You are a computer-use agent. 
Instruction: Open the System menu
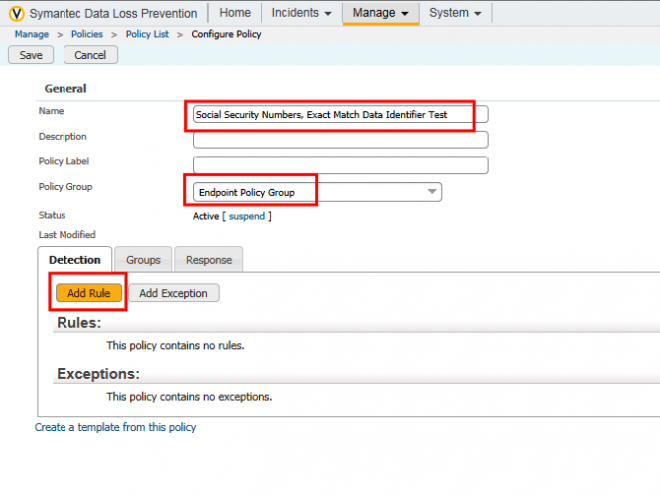455,13
